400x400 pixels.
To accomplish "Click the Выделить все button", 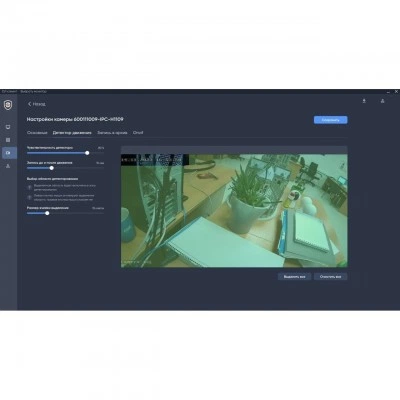I will point(294,277).
